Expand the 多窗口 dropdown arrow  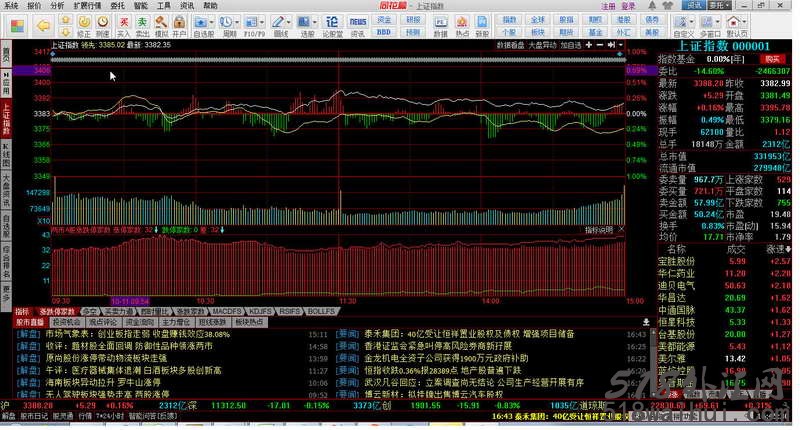(x=717, y=22)
